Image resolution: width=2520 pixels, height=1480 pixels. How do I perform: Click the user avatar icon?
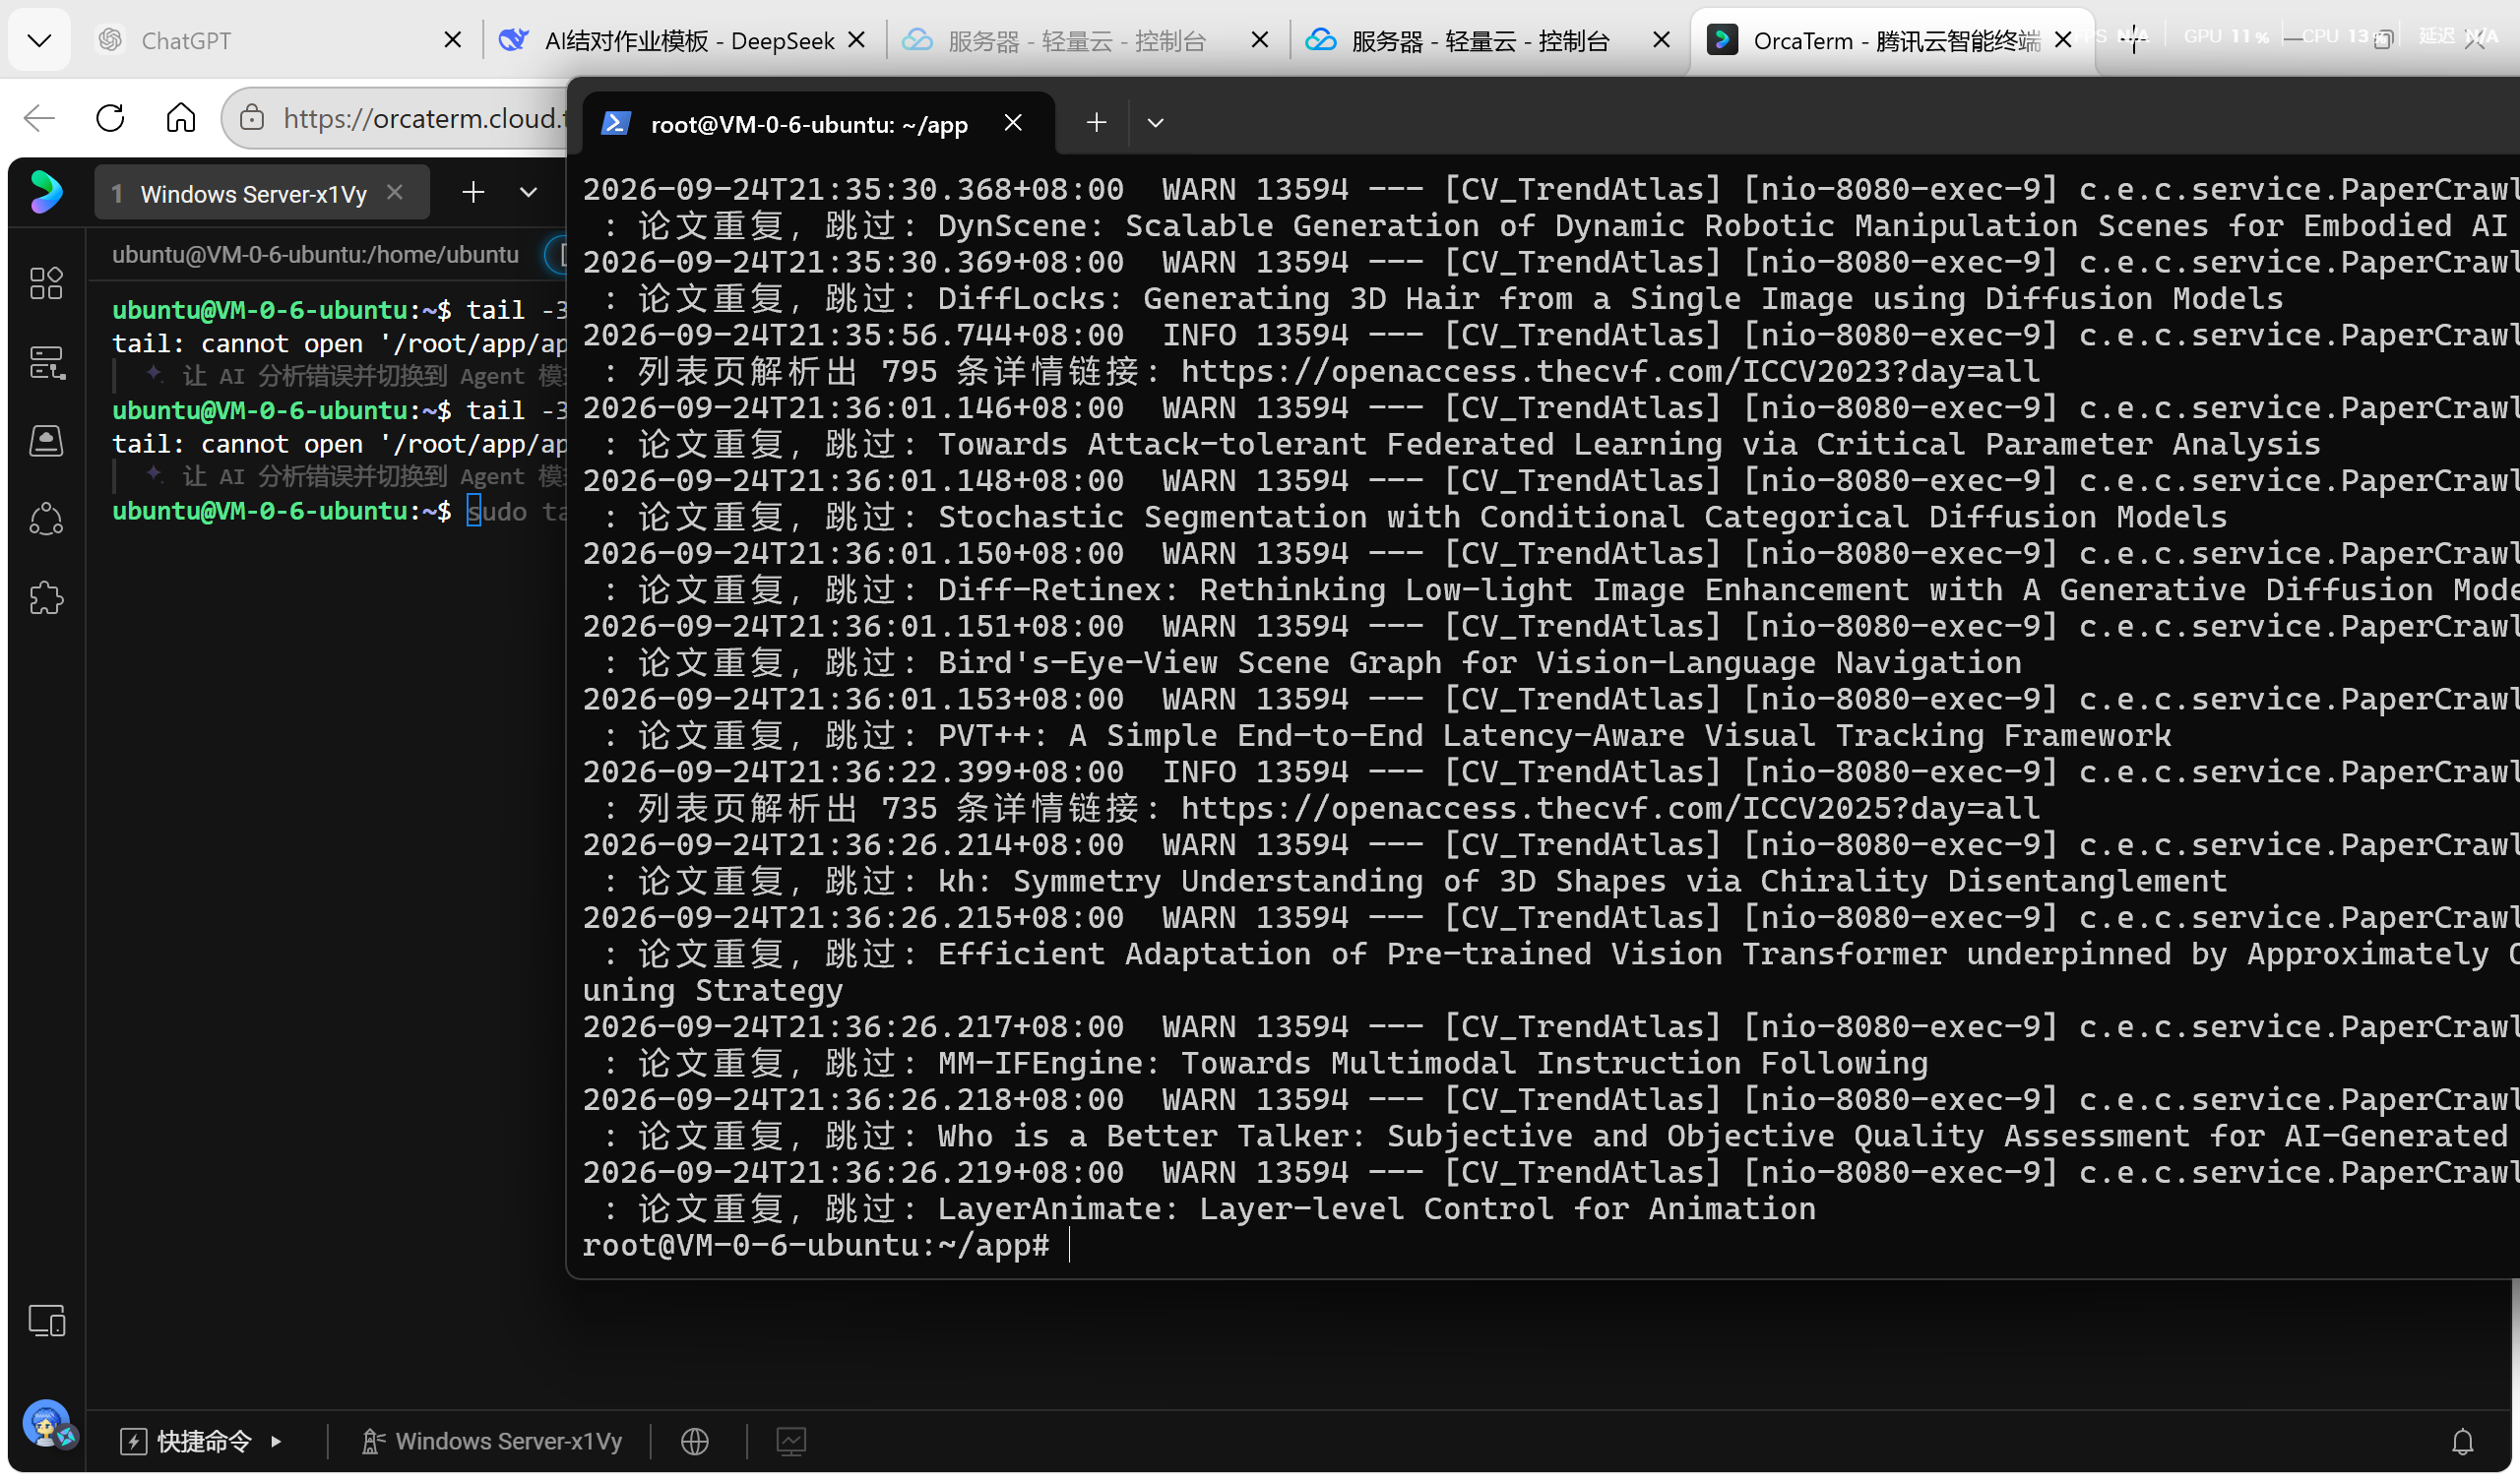pos(47,1423)
